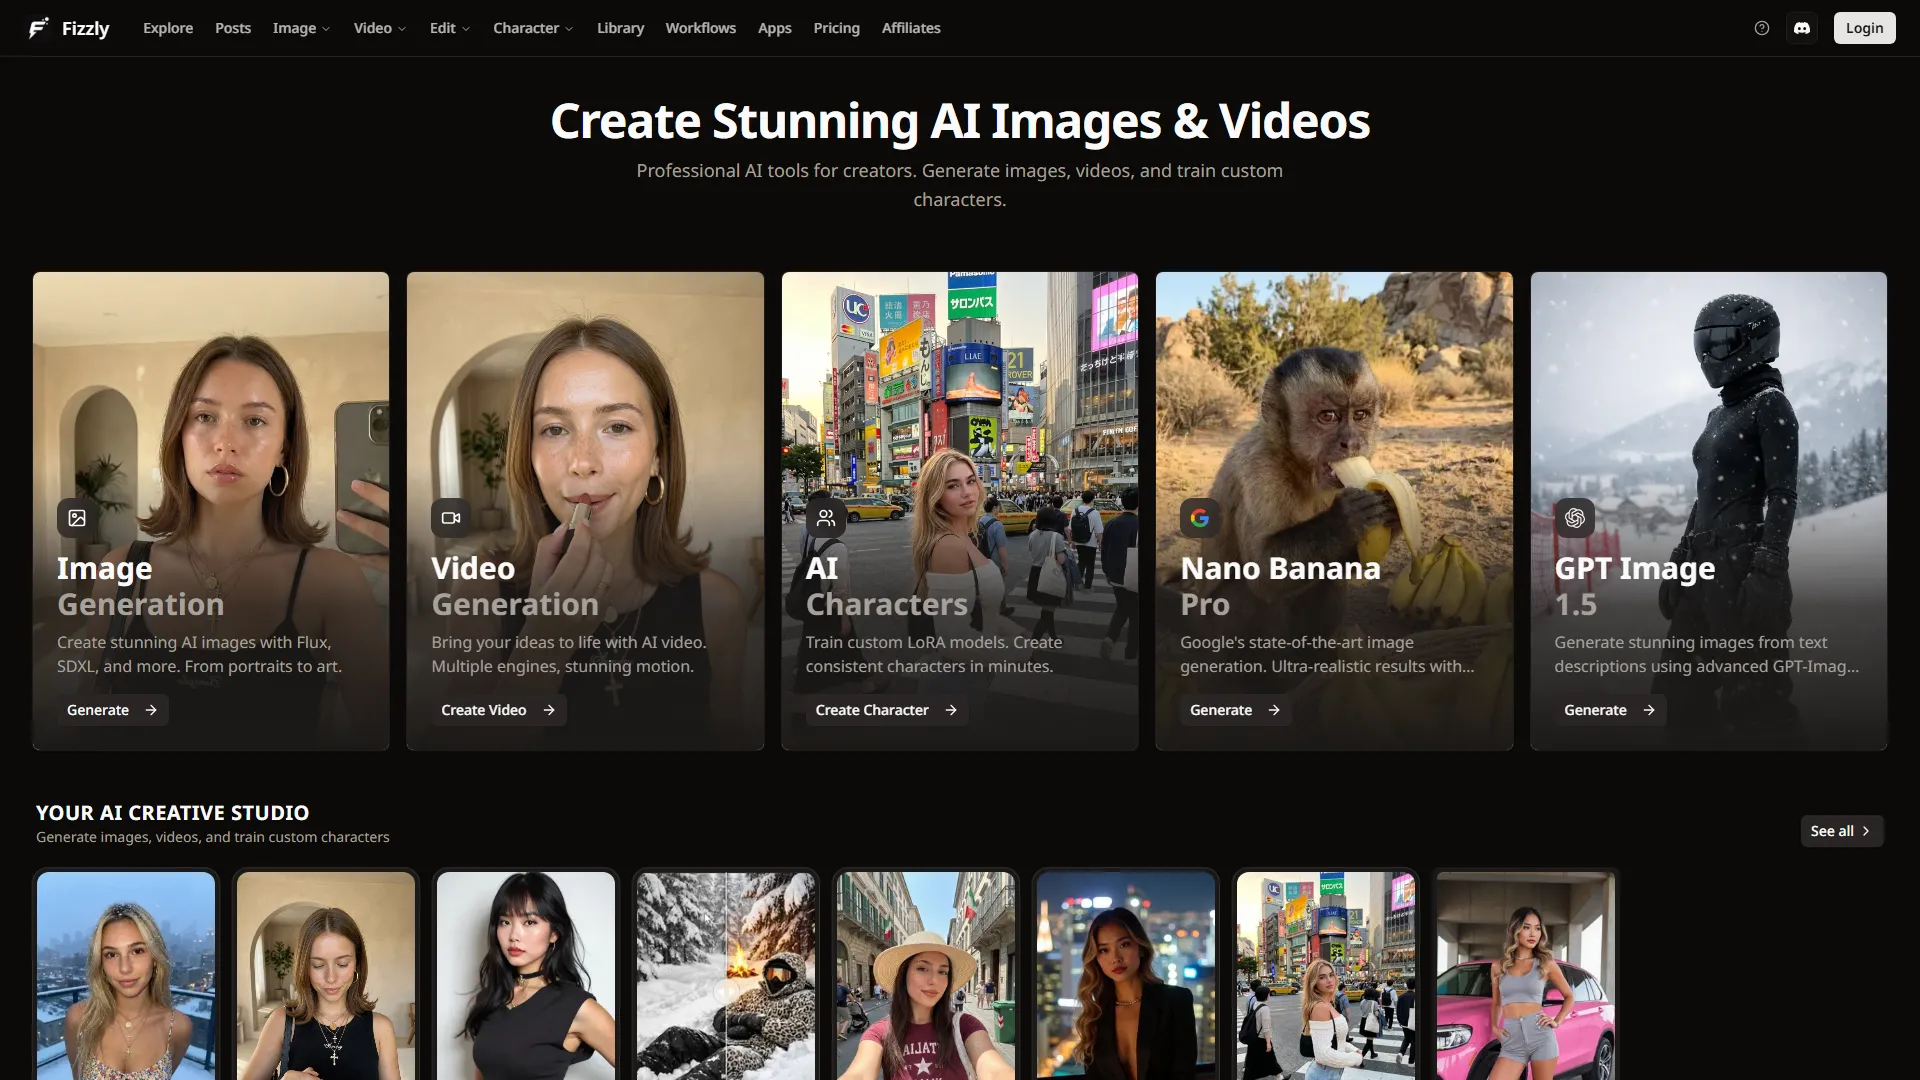1920x1080 pixels.
Task: Click the image icon on the Image Generation card
Action: (x=77, y=518)
